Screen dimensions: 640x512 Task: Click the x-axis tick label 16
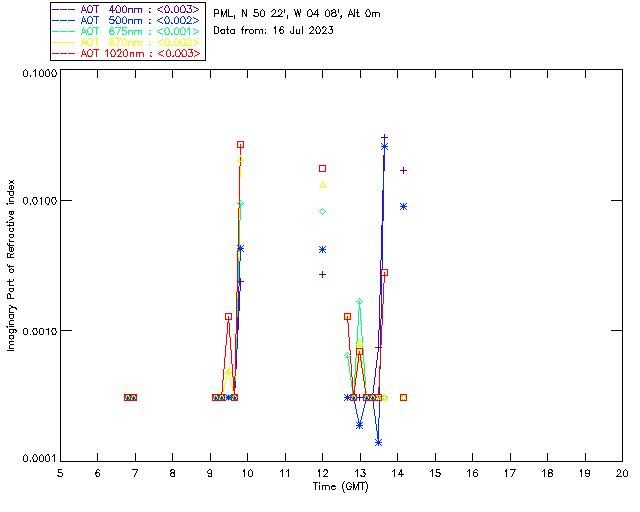472,473
